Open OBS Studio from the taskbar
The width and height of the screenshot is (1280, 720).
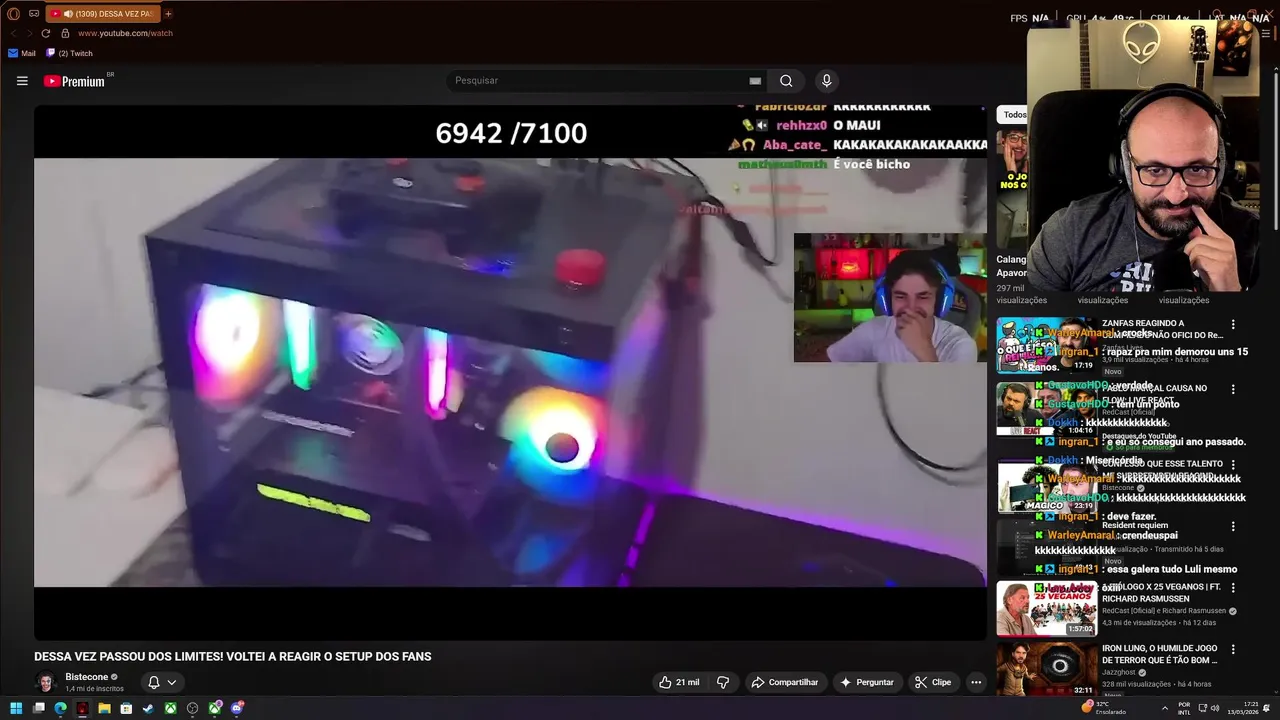tap(193, 708)
